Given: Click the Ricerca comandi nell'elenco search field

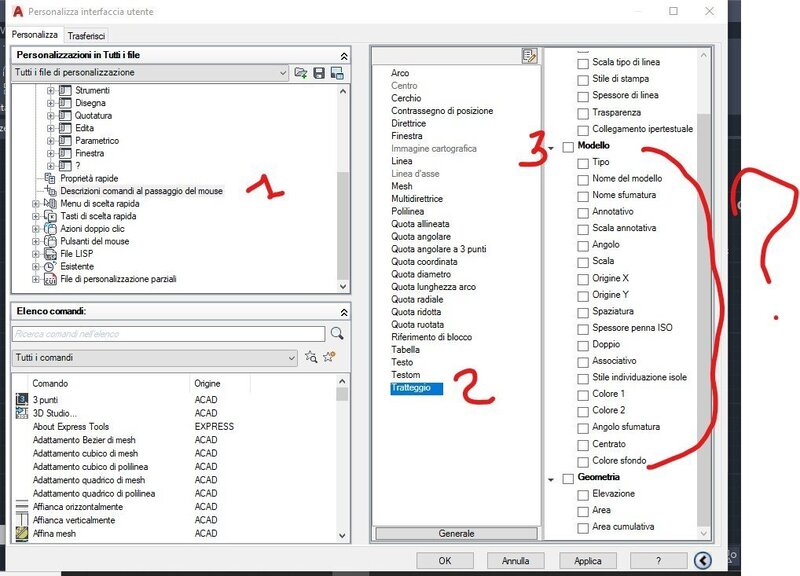Looking at the screenshot, I should (x=168, y=334).
